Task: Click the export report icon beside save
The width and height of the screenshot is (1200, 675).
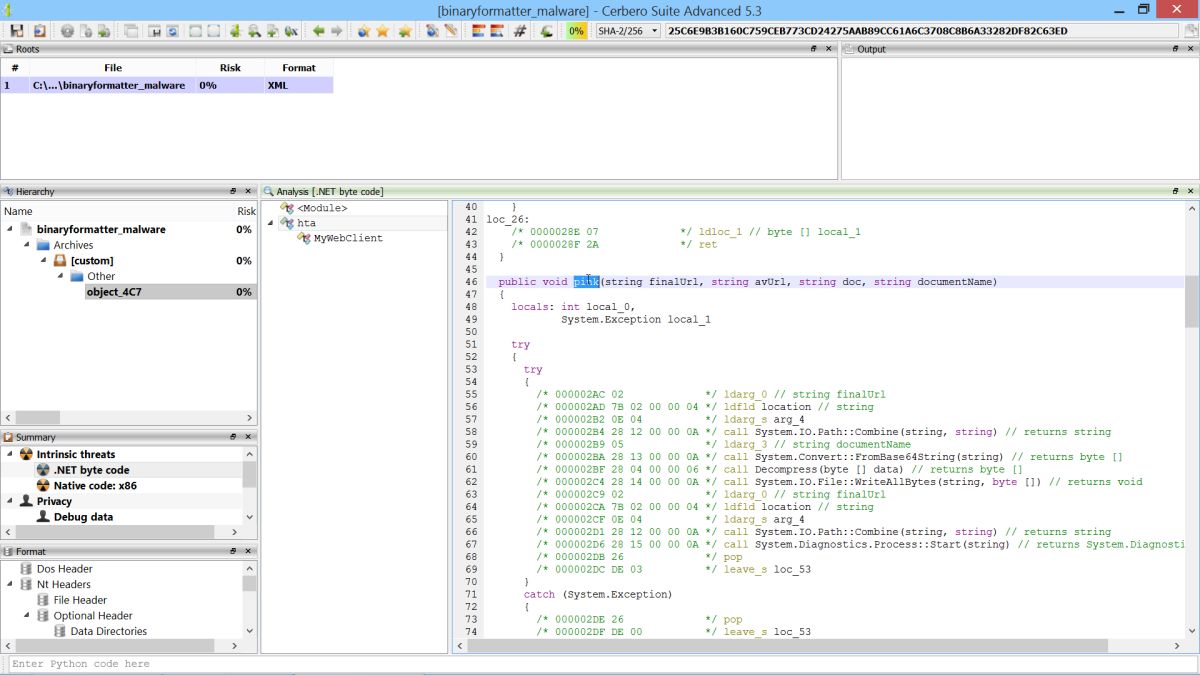Action: click(x=39, y=31)
